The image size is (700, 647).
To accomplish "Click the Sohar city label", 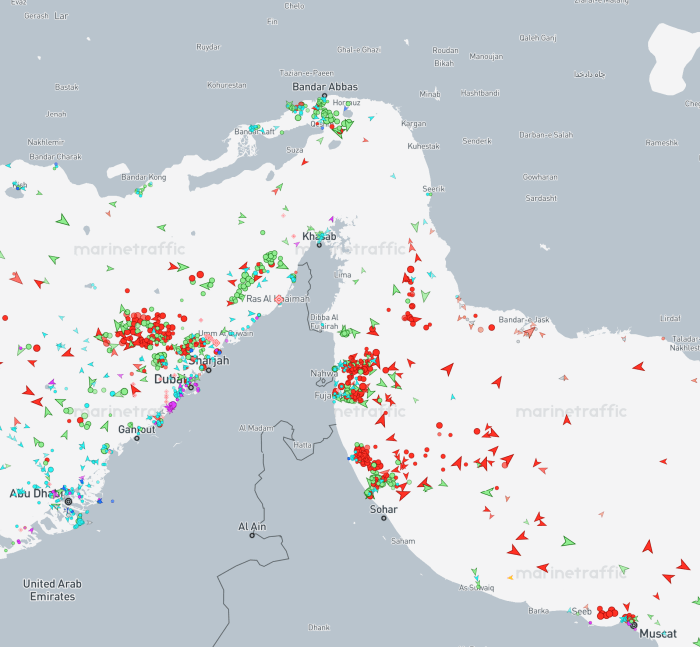I will [x=383, y=509].
